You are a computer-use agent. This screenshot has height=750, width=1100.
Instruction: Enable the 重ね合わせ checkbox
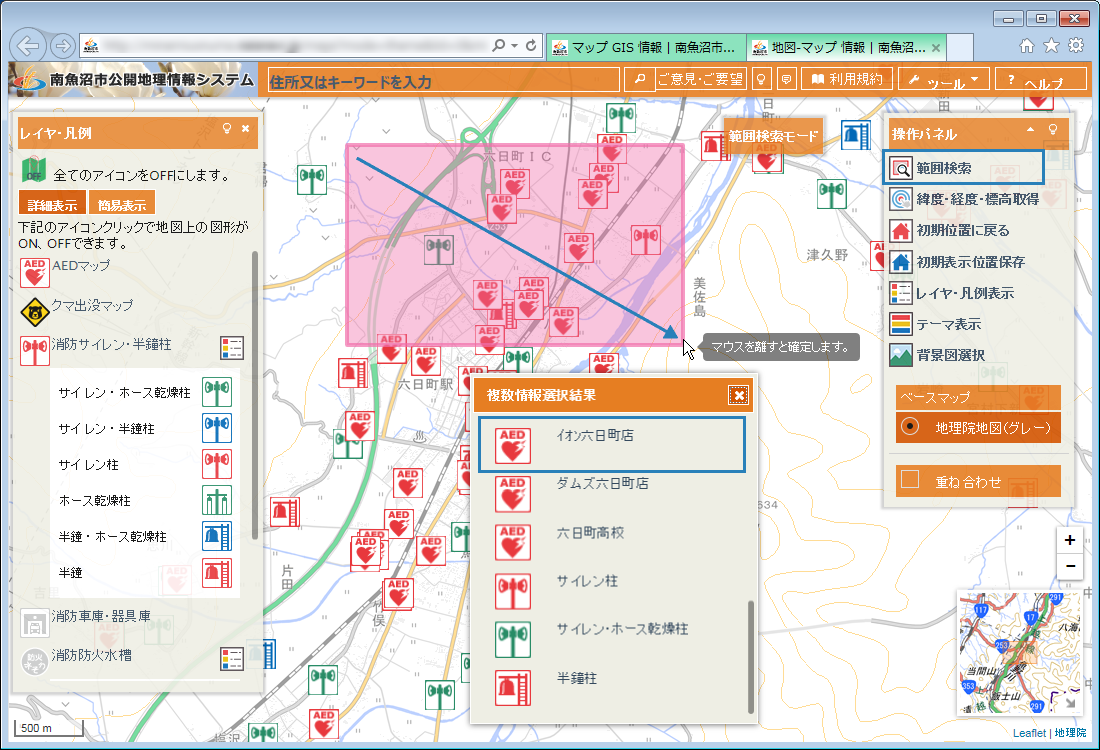(910, 479)
